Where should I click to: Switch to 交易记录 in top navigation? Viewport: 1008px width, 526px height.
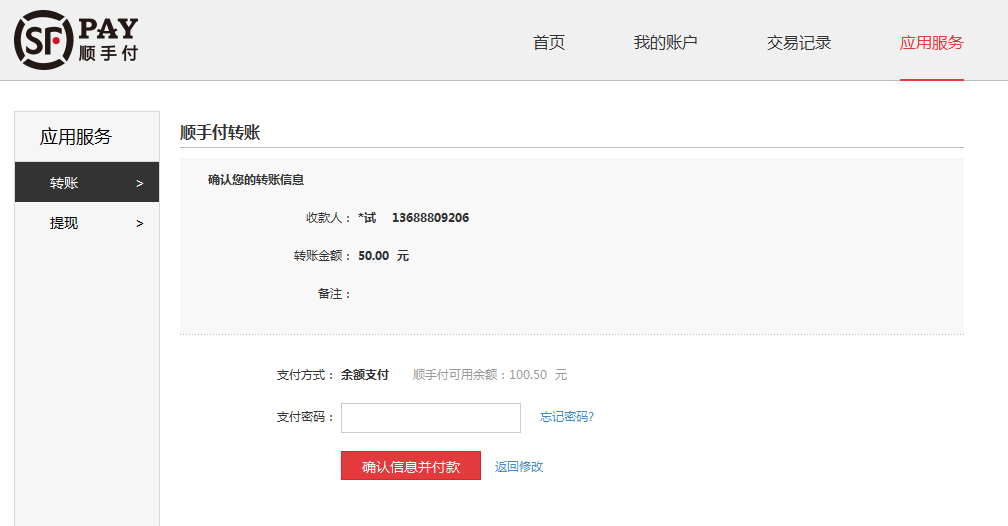[x=799, y=42]
